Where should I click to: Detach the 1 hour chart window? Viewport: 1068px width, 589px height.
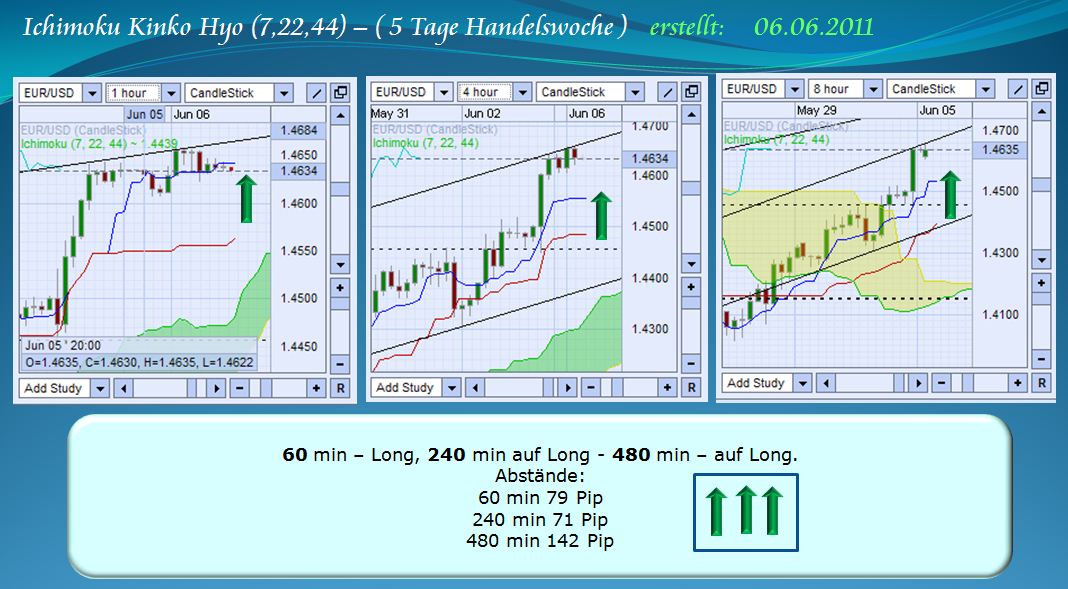pos(340,93)
